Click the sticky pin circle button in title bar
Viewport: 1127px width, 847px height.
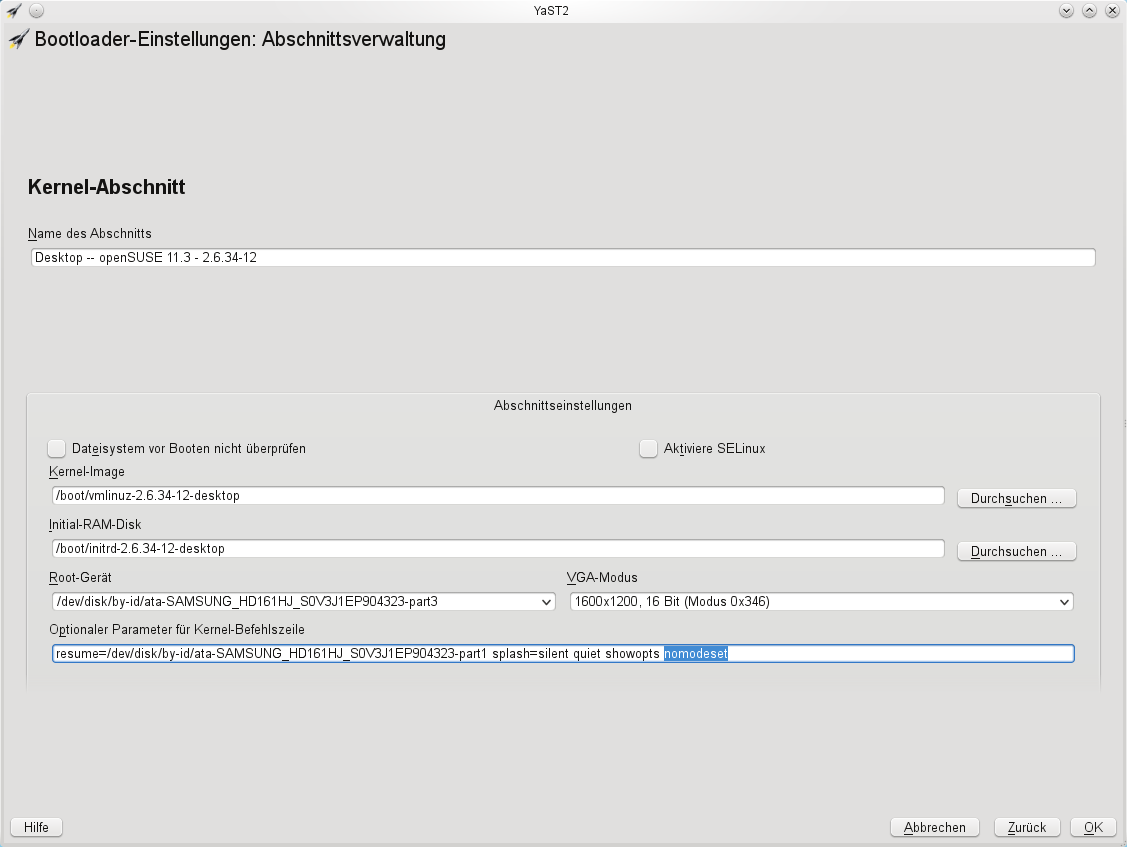[x=37, y=10]
